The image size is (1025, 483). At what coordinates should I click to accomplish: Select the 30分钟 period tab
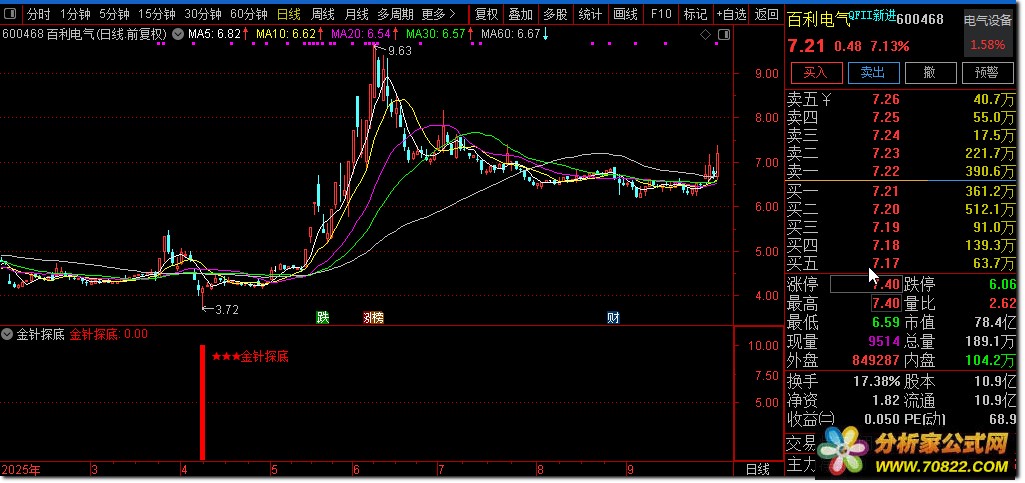click(x=203, y=14)
